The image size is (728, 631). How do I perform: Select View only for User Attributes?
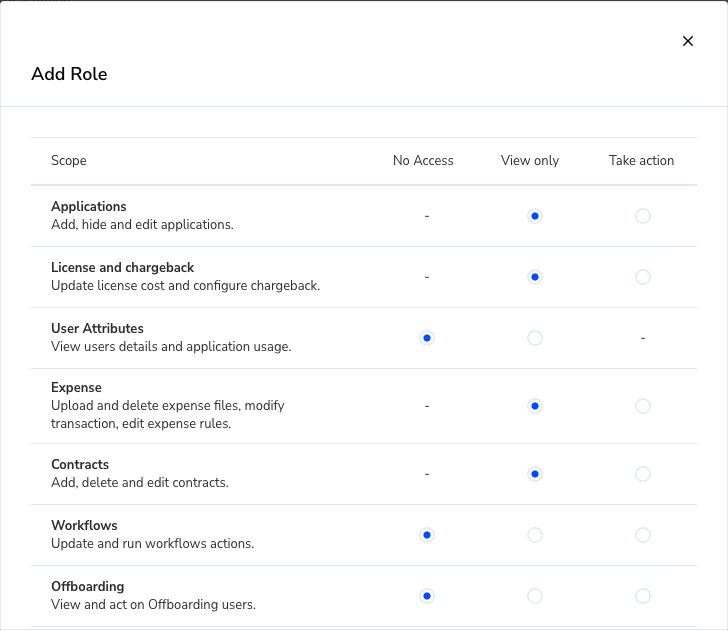pyautogui.click(x=535, y=338)
